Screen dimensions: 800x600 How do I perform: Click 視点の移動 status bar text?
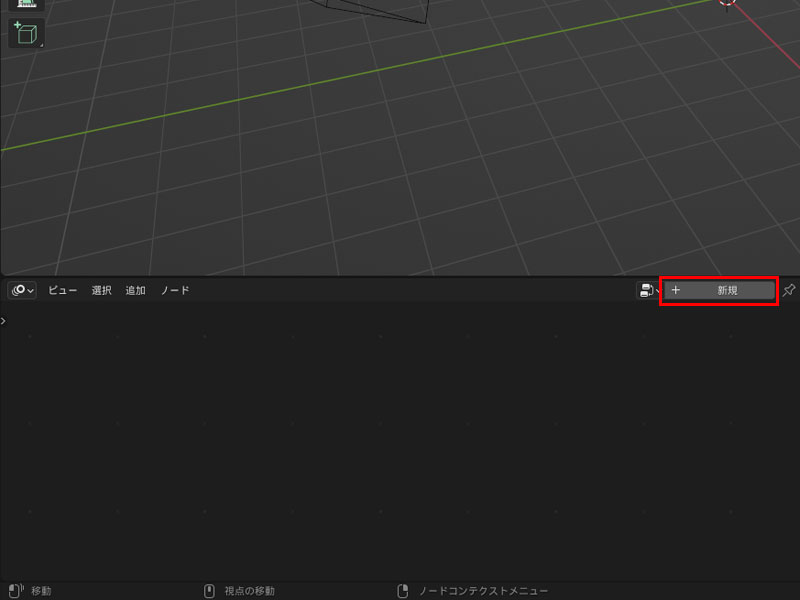249,591
